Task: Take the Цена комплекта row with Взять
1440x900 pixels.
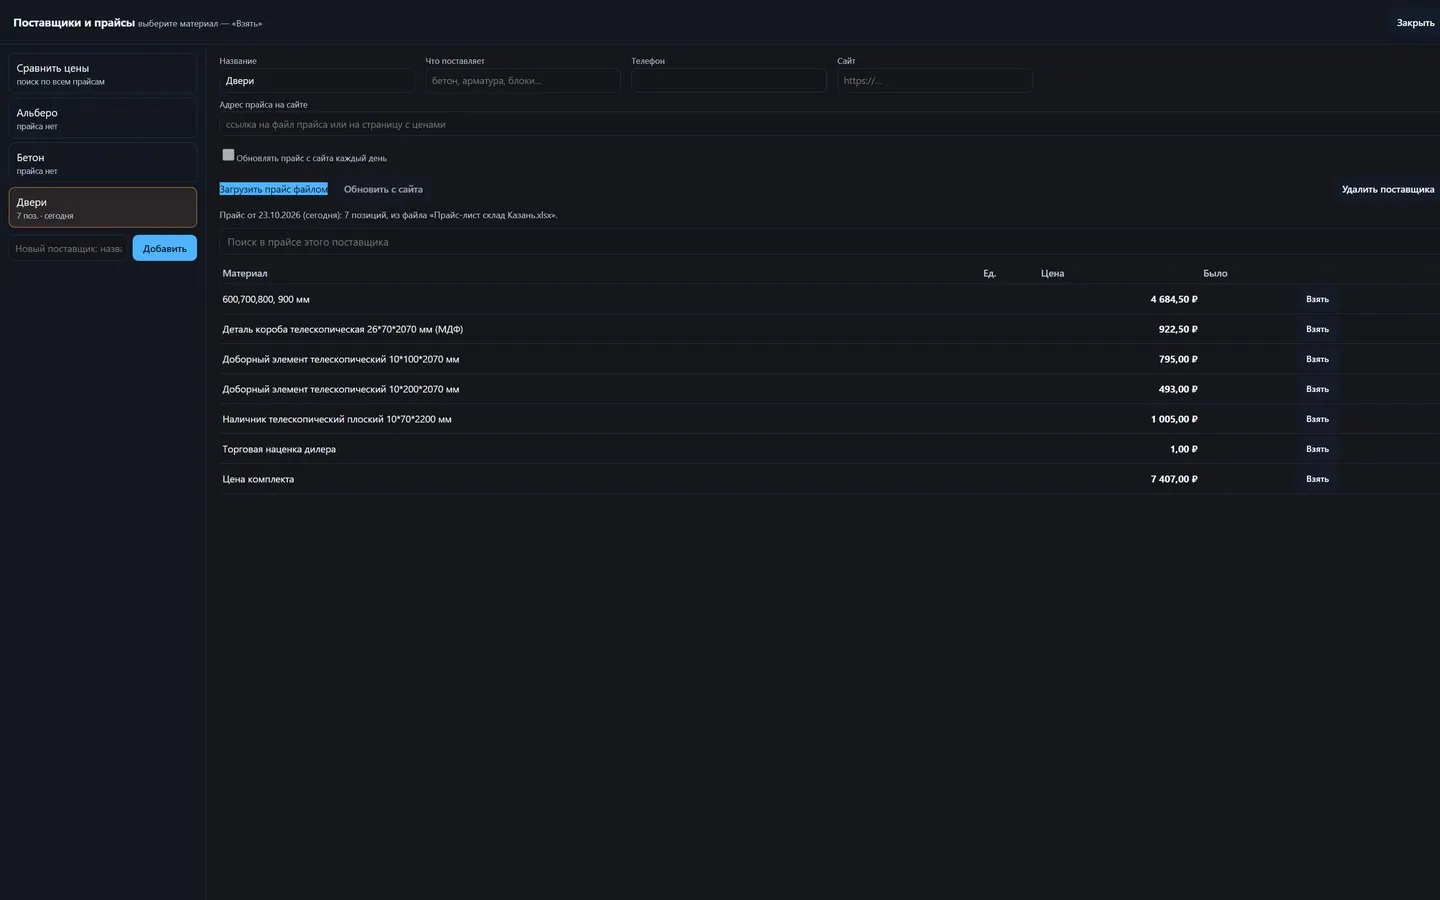Action: (x=1317, y=479)
